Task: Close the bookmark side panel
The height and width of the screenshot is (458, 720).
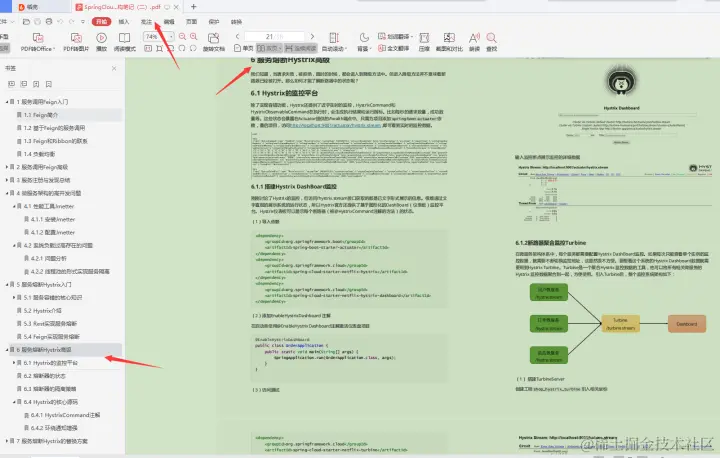Action: click(114, 68)
